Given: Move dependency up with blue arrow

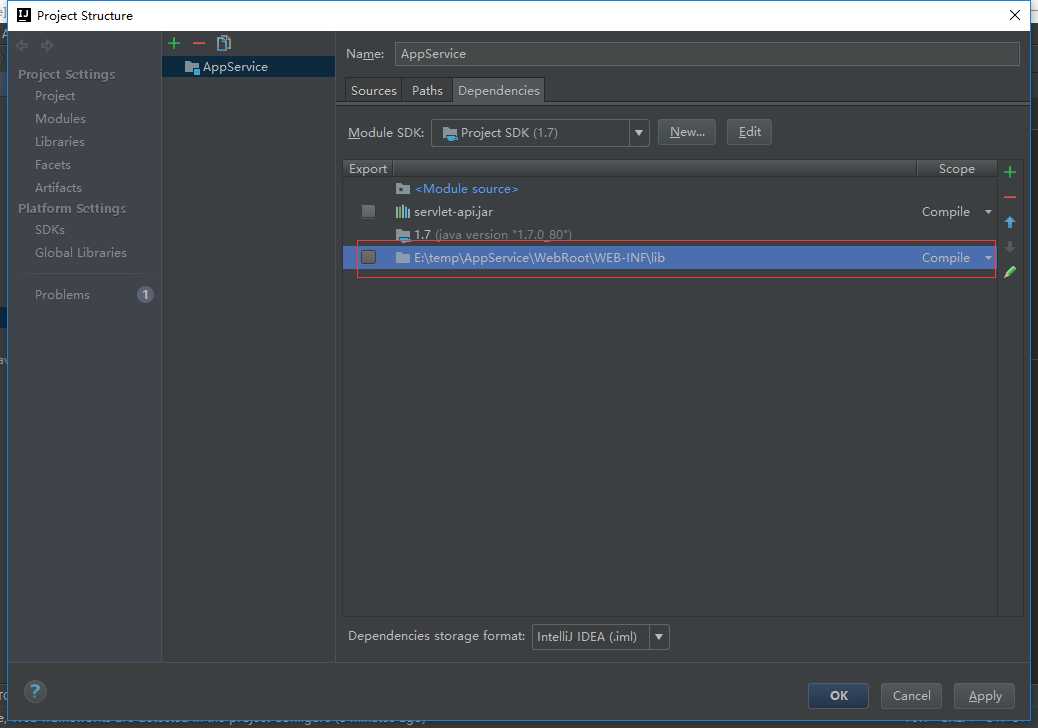Looking at the screenshot, I should click(1010, 222).
